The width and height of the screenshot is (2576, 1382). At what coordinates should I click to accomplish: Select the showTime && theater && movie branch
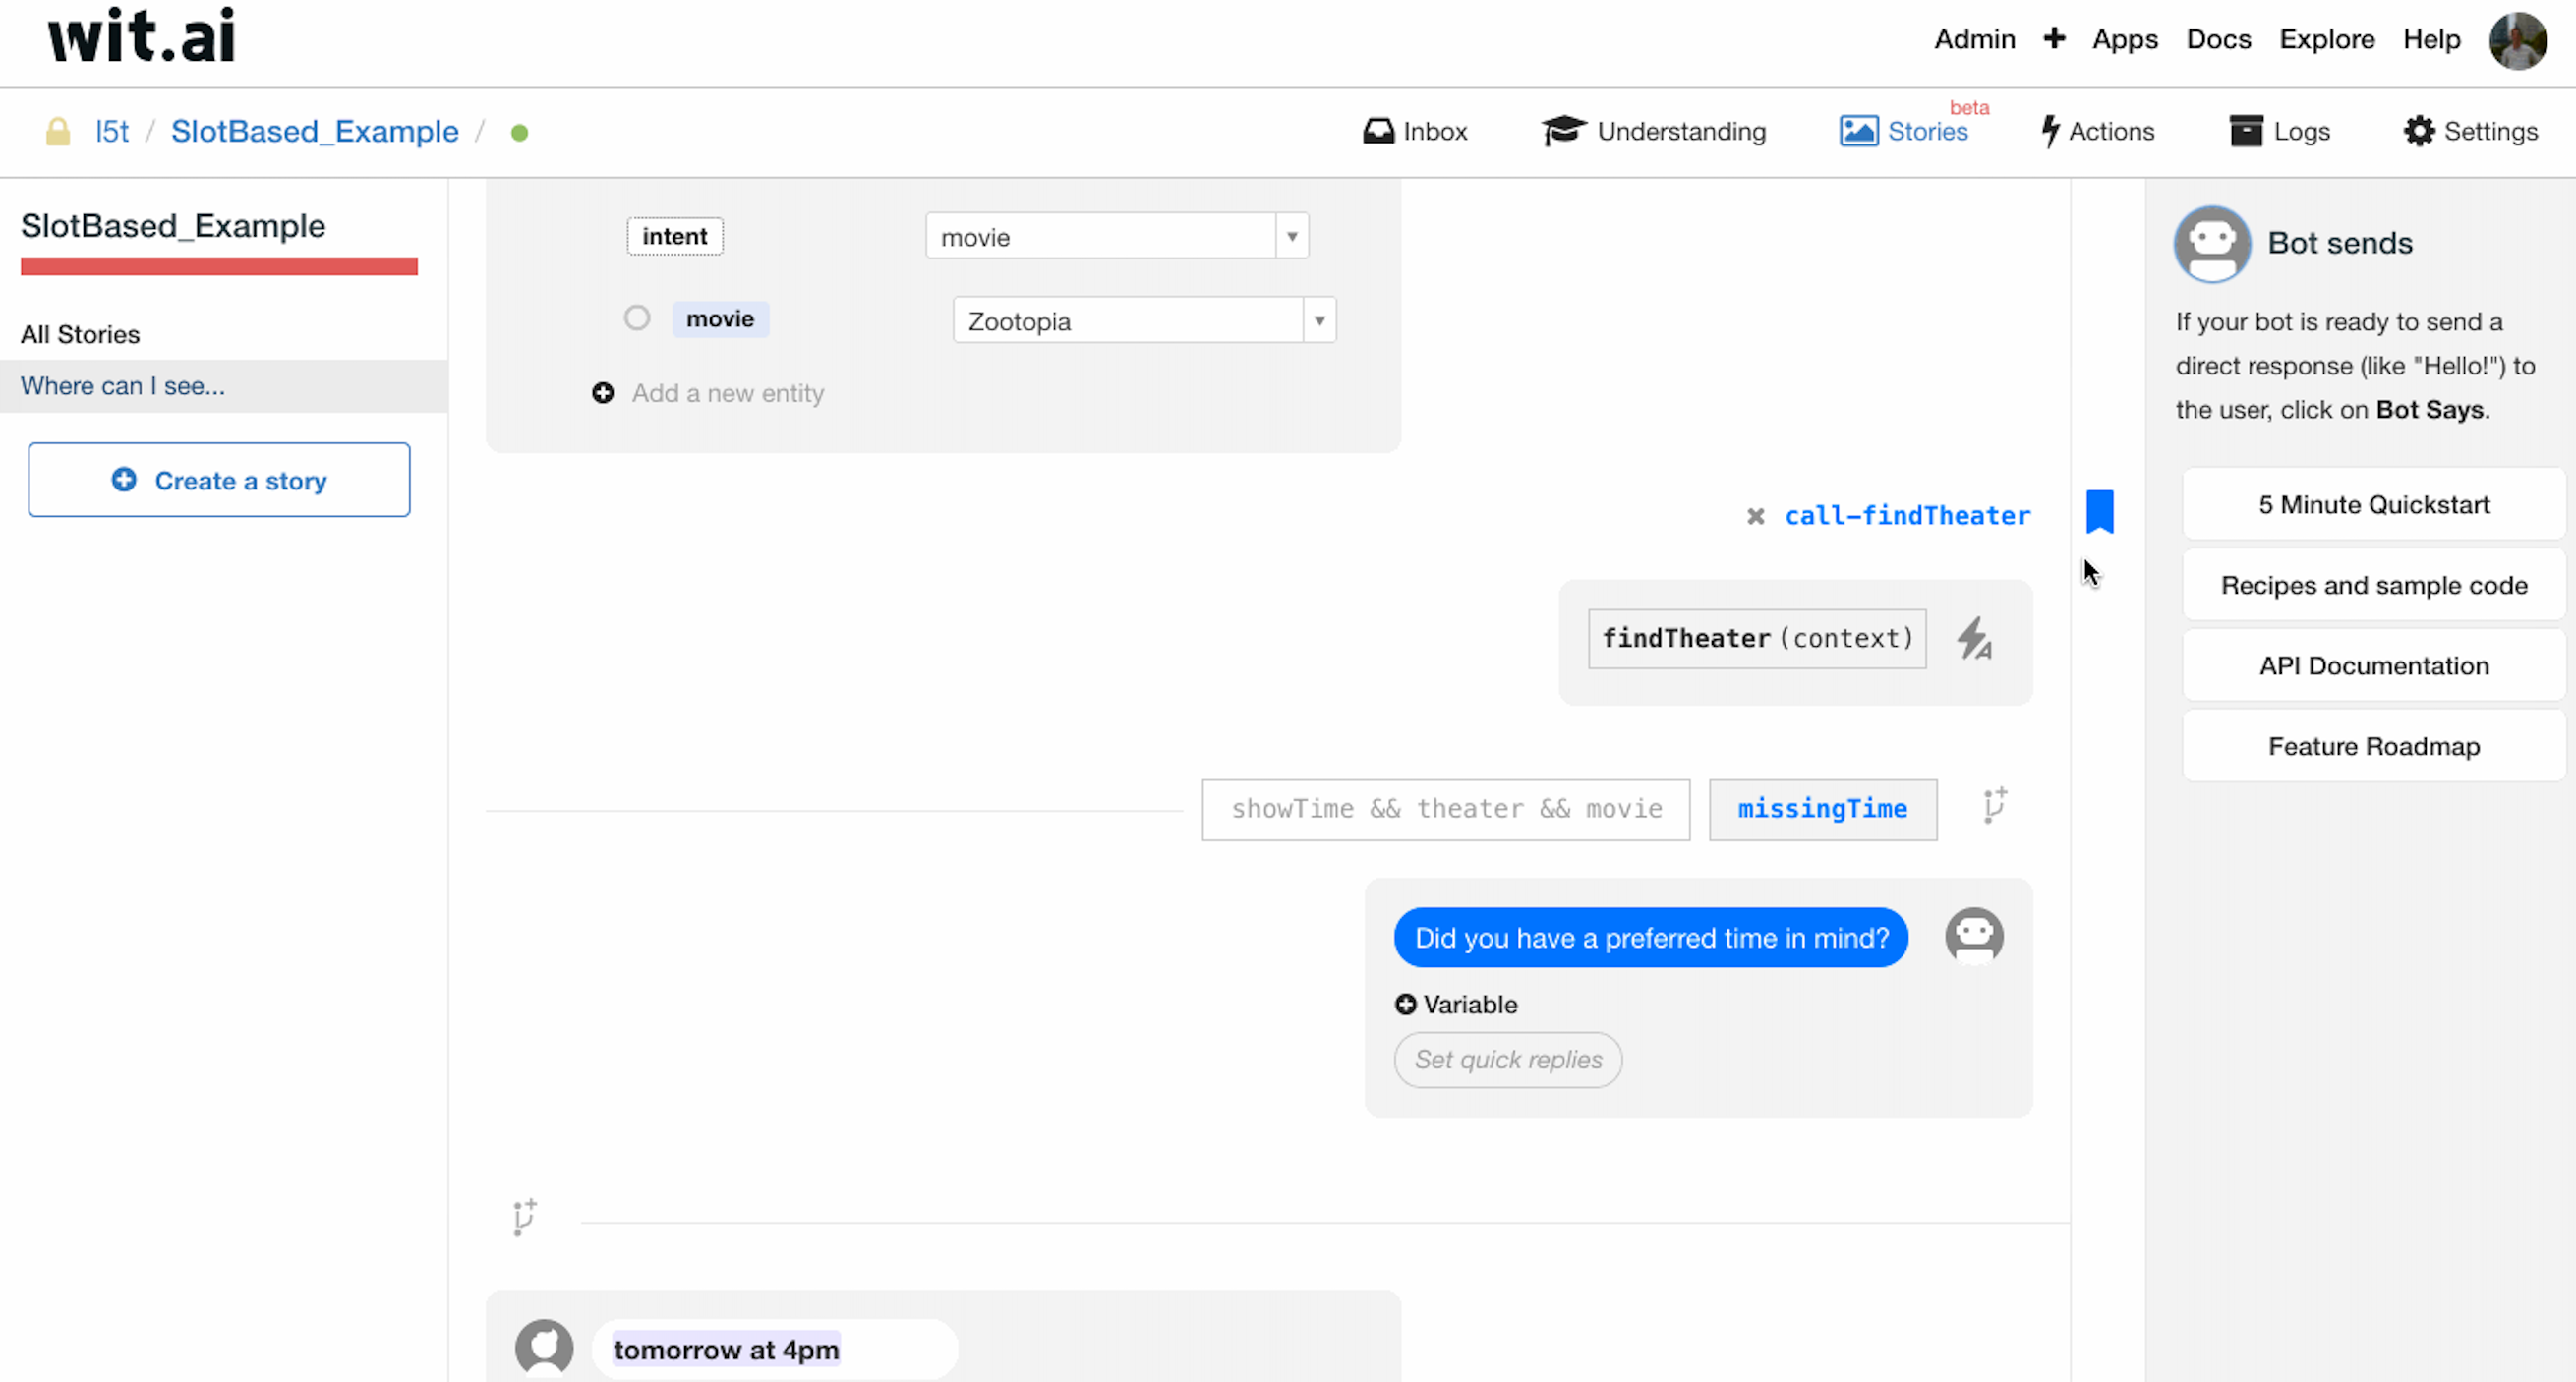point(1445,809)
